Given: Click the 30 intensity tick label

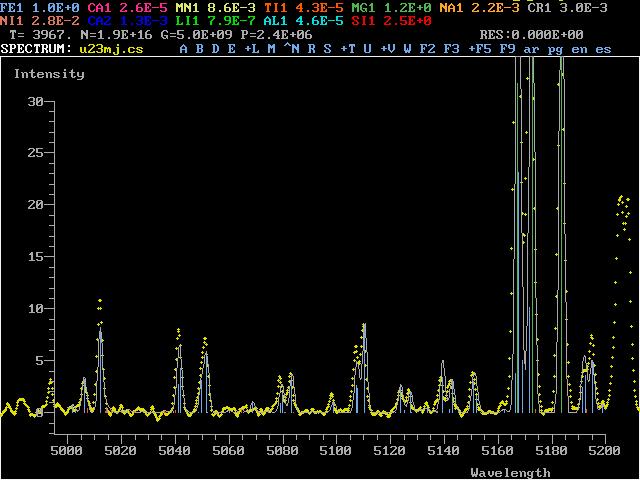Looking at the screenshot, I should coord(35,102).
